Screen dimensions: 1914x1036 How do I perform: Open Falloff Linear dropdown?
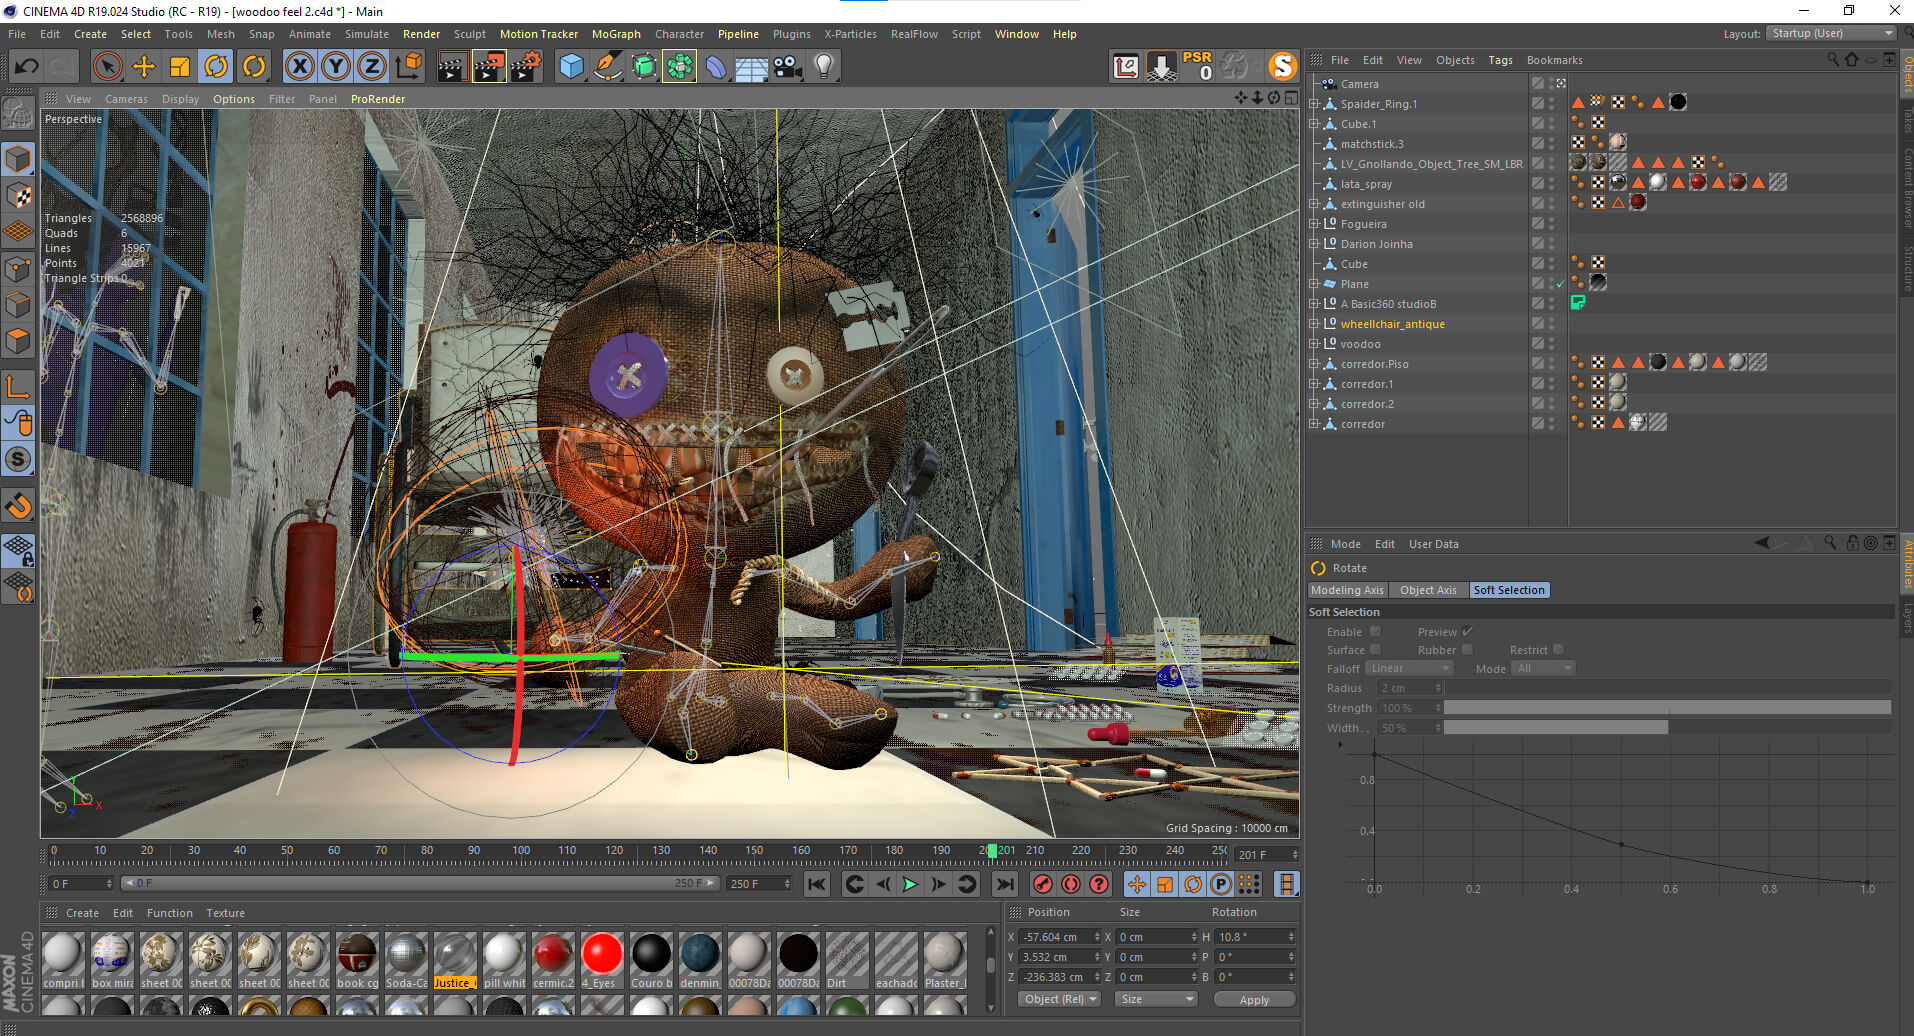[x=1410, y=668]
